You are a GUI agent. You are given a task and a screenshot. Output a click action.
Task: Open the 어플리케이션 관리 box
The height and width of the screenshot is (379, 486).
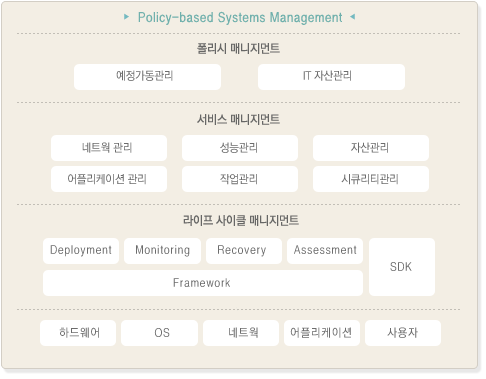pyautogui.click(x=109, y=179)
